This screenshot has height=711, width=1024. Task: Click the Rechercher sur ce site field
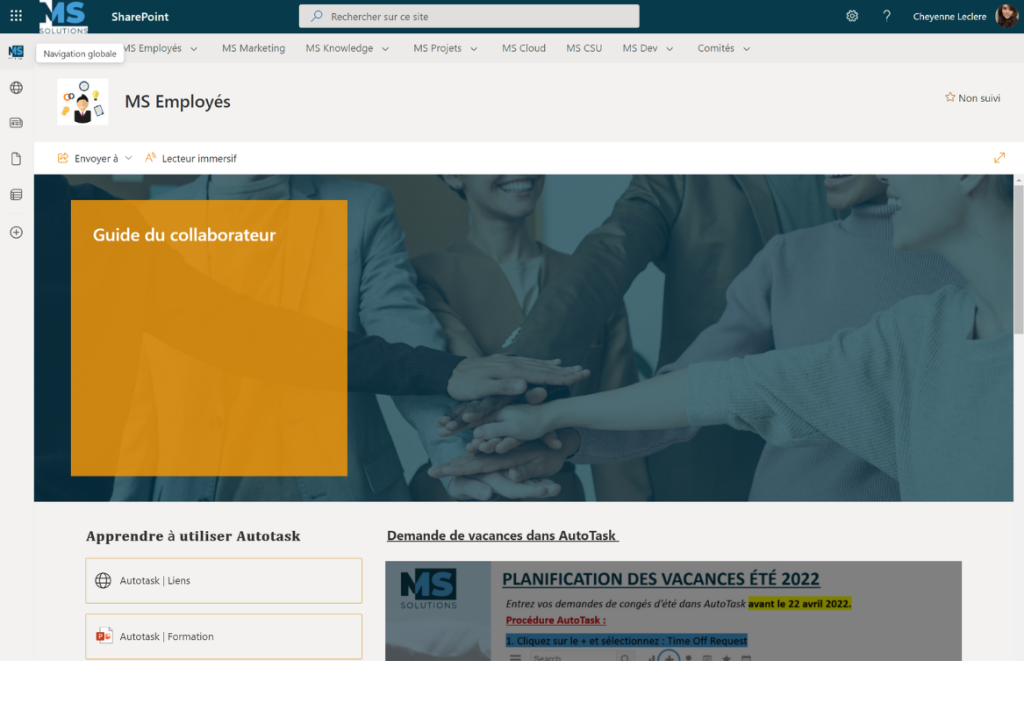pyautogui.click(x=469, y=16)
